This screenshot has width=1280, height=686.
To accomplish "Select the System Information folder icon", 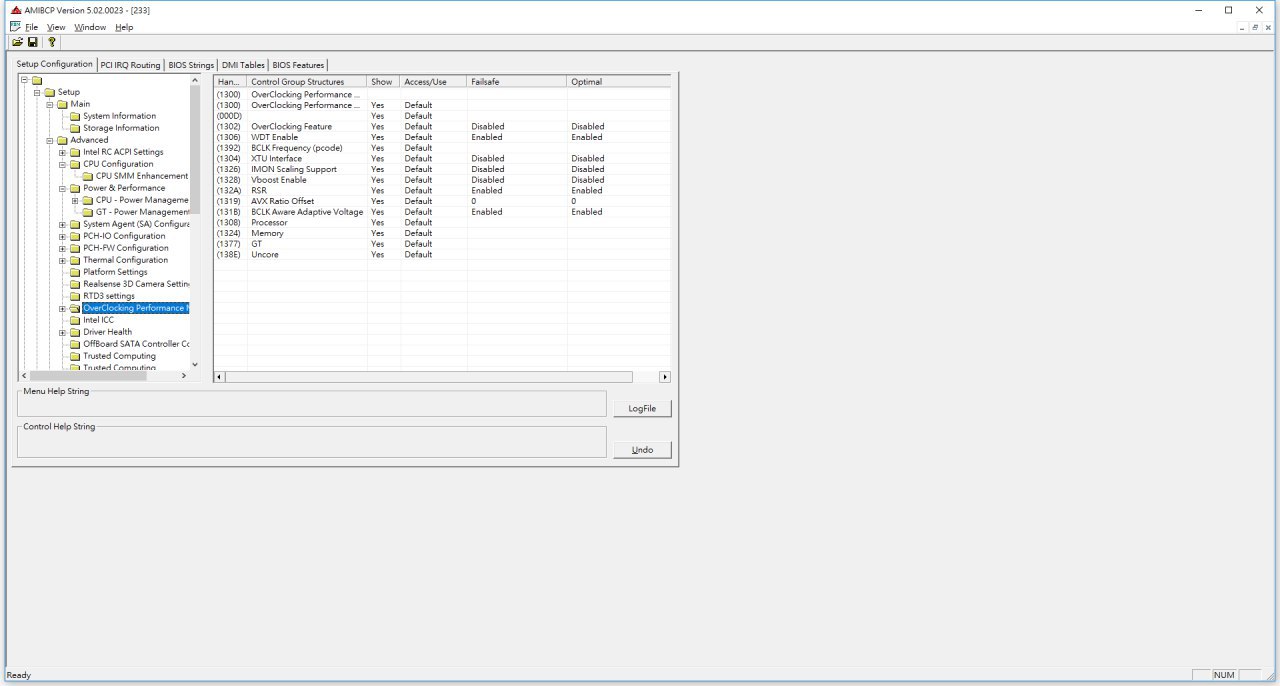I will [x=74, y=116].
